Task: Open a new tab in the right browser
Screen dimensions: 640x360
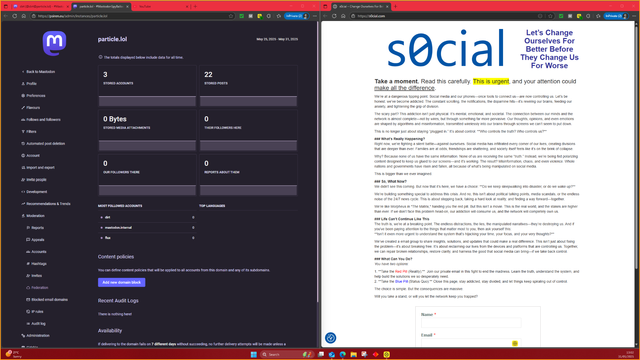Action: tap(395, 7)
